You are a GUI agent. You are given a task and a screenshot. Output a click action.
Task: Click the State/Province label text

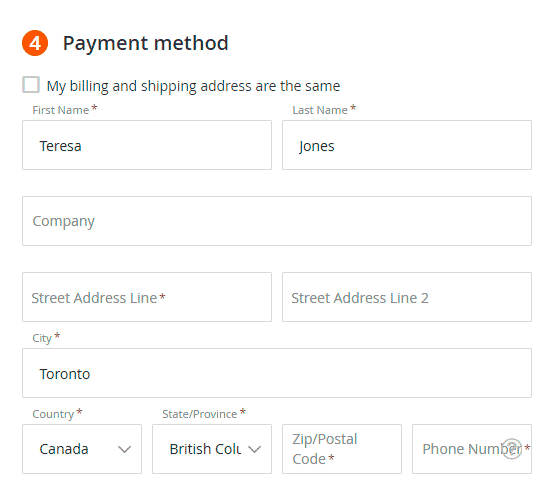point(200,414)
